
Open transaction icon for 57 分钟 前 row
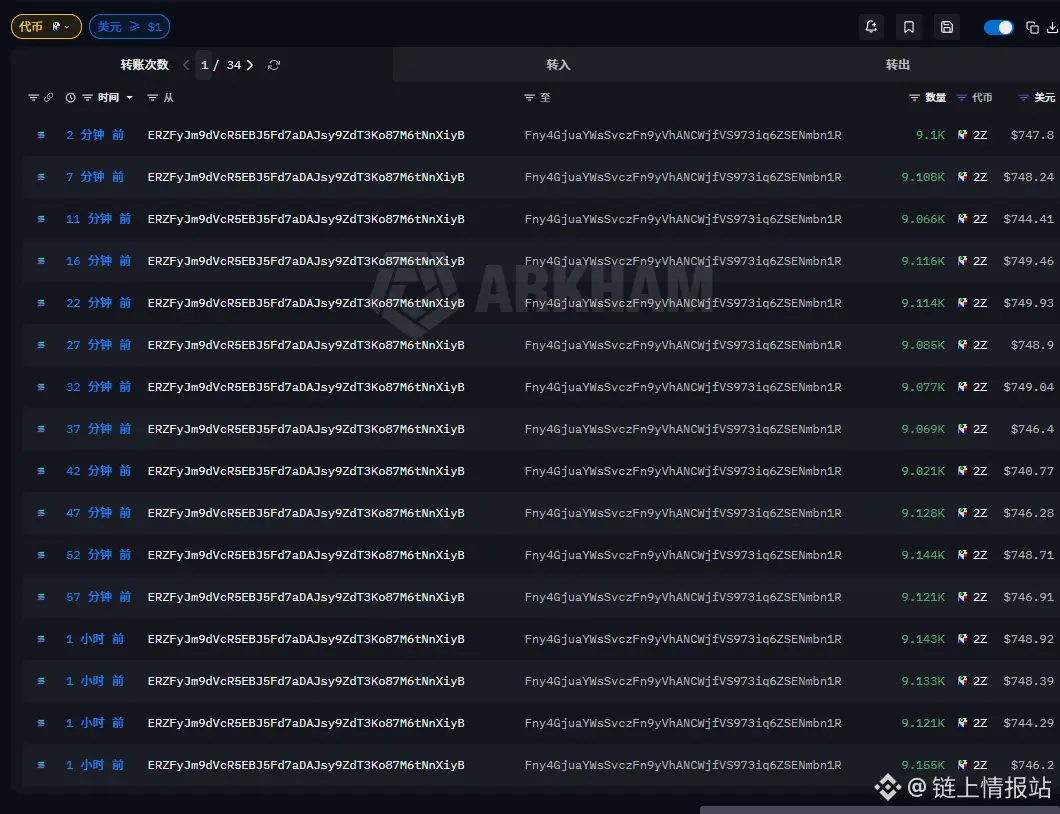tap(41, 597)
